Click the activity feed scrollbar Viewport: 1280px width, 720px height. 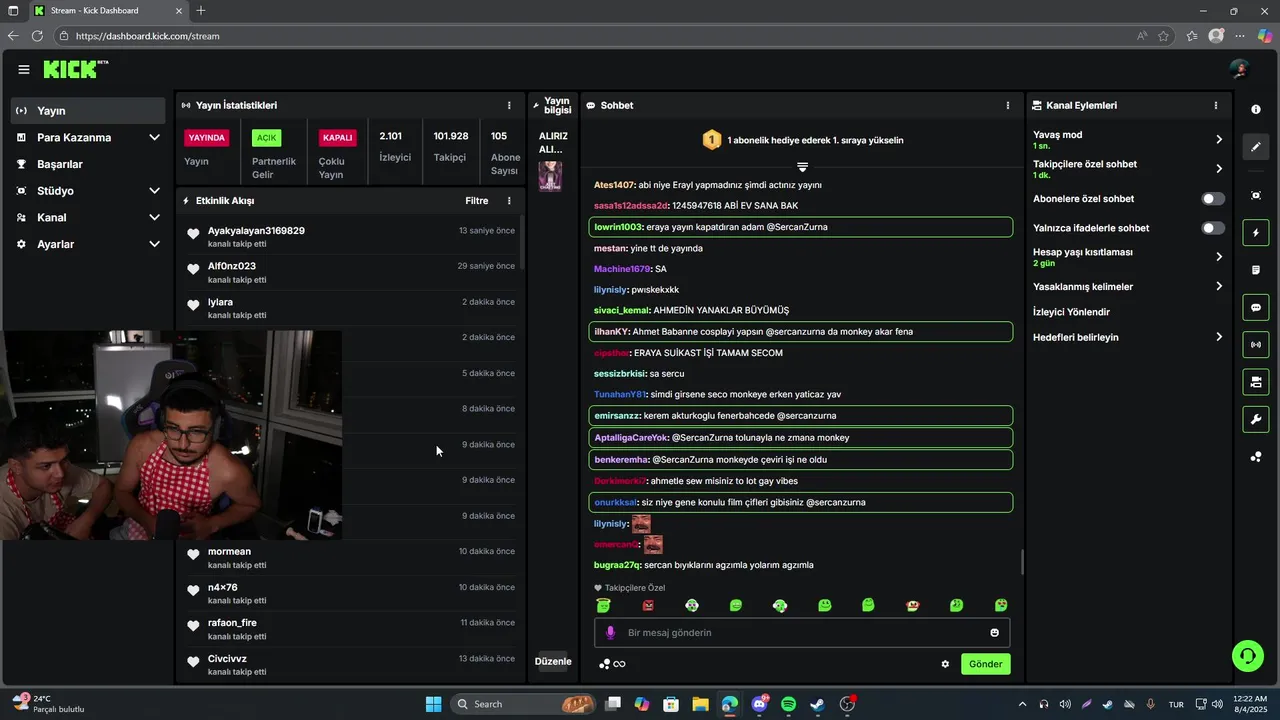pos(522,242)
